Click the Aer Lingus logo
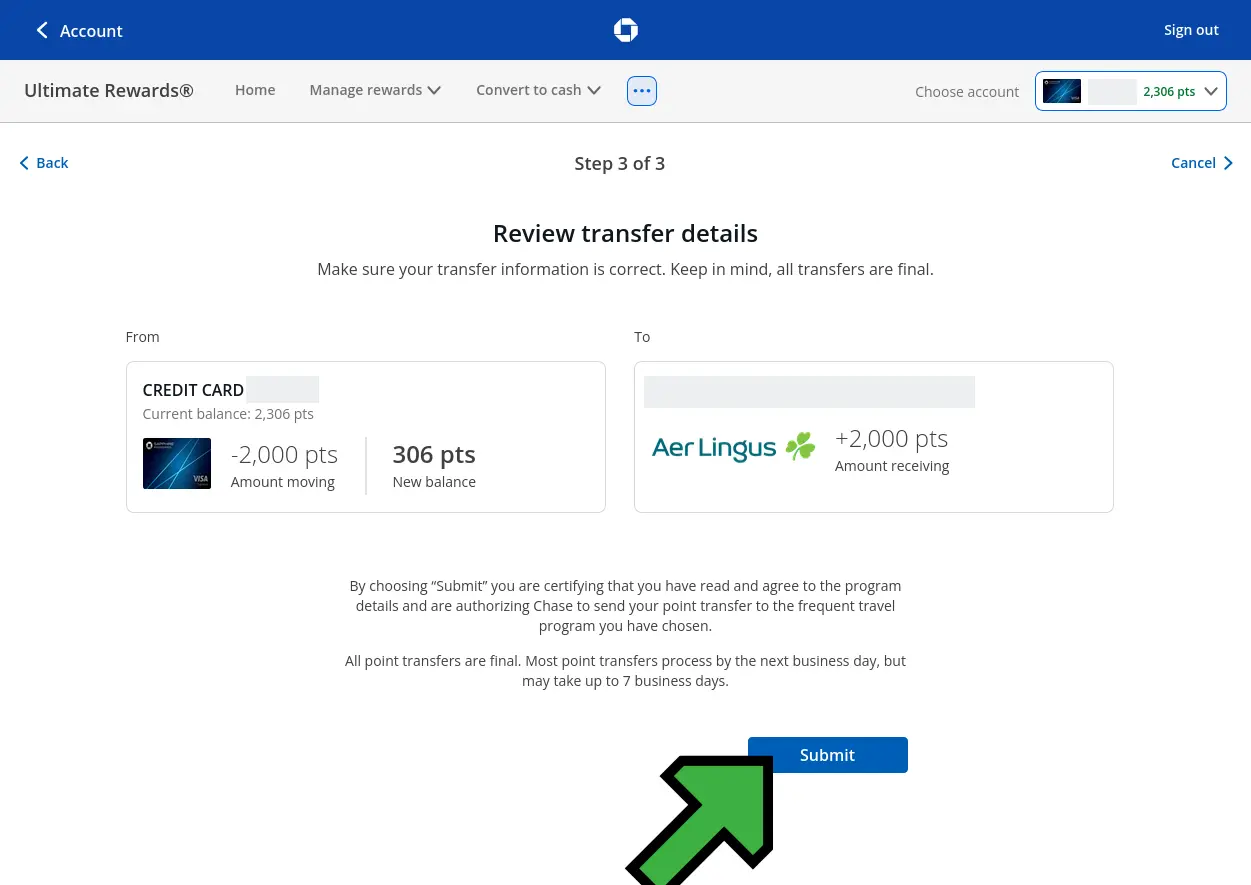 (734, 447)
